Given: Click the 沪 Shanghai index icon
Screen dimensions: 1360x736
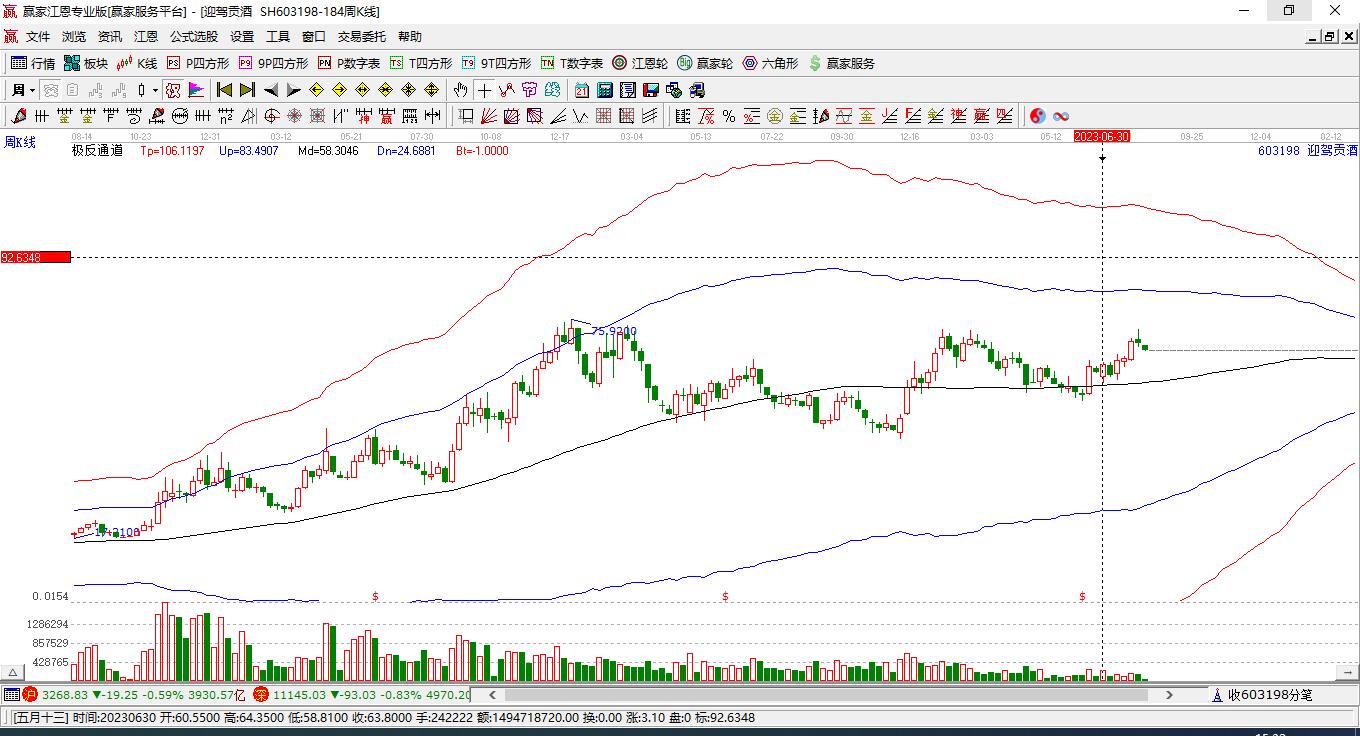Looking at the screenshot, I should [30, 694].
